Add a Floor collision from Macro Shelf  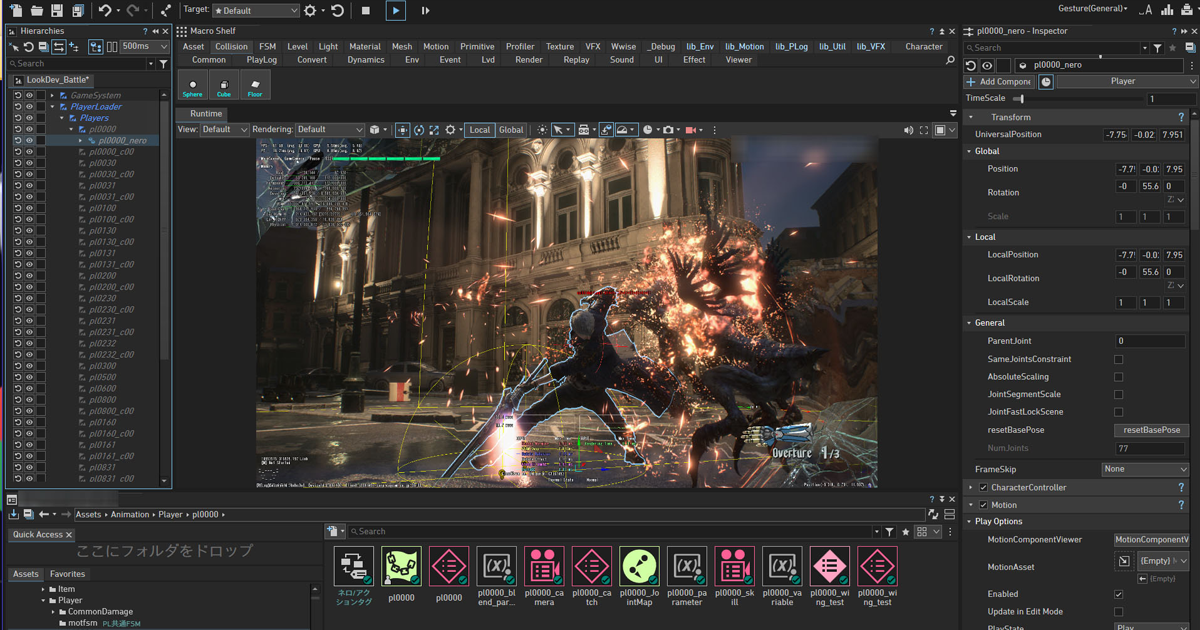click(255, 86)
